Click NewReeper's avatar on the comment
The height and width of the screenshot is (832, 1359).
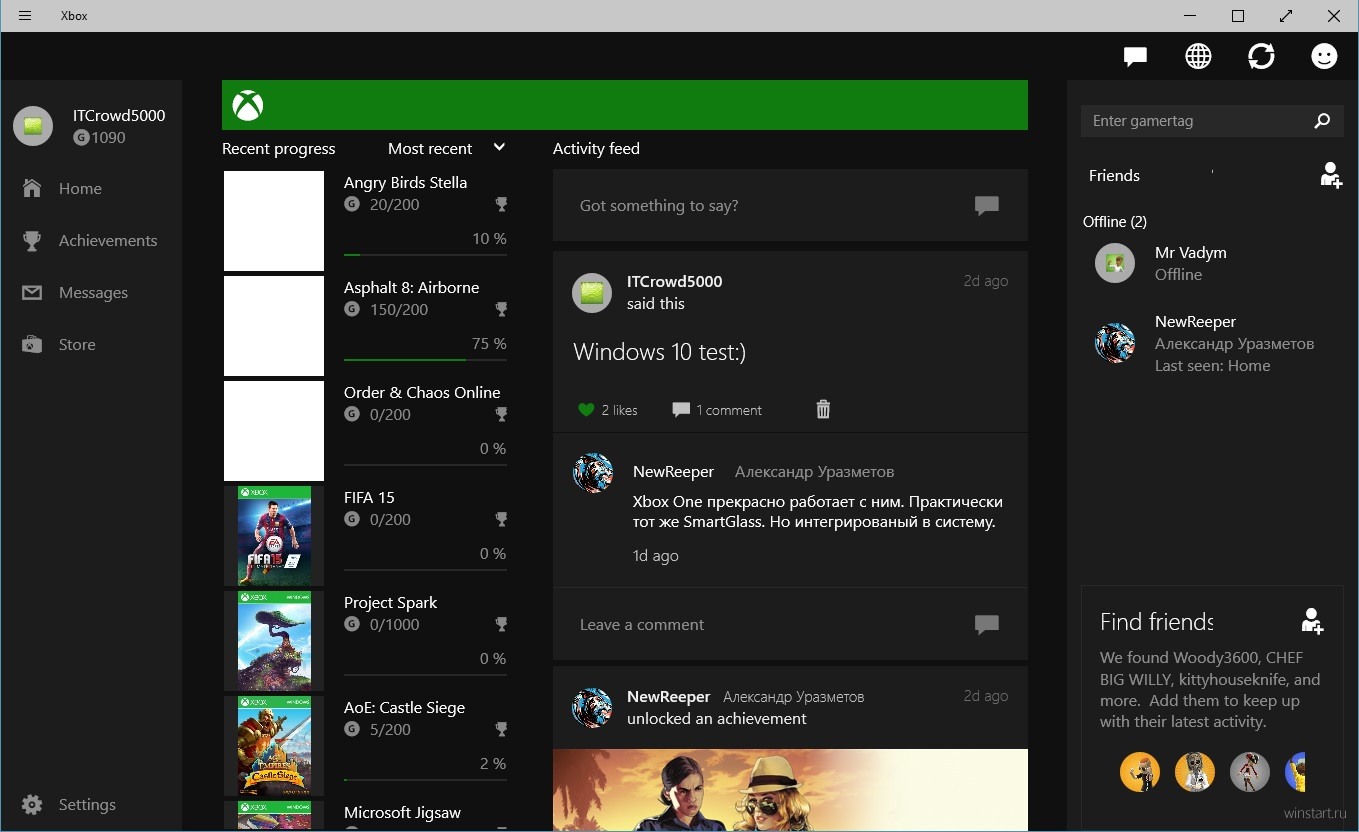593,472
